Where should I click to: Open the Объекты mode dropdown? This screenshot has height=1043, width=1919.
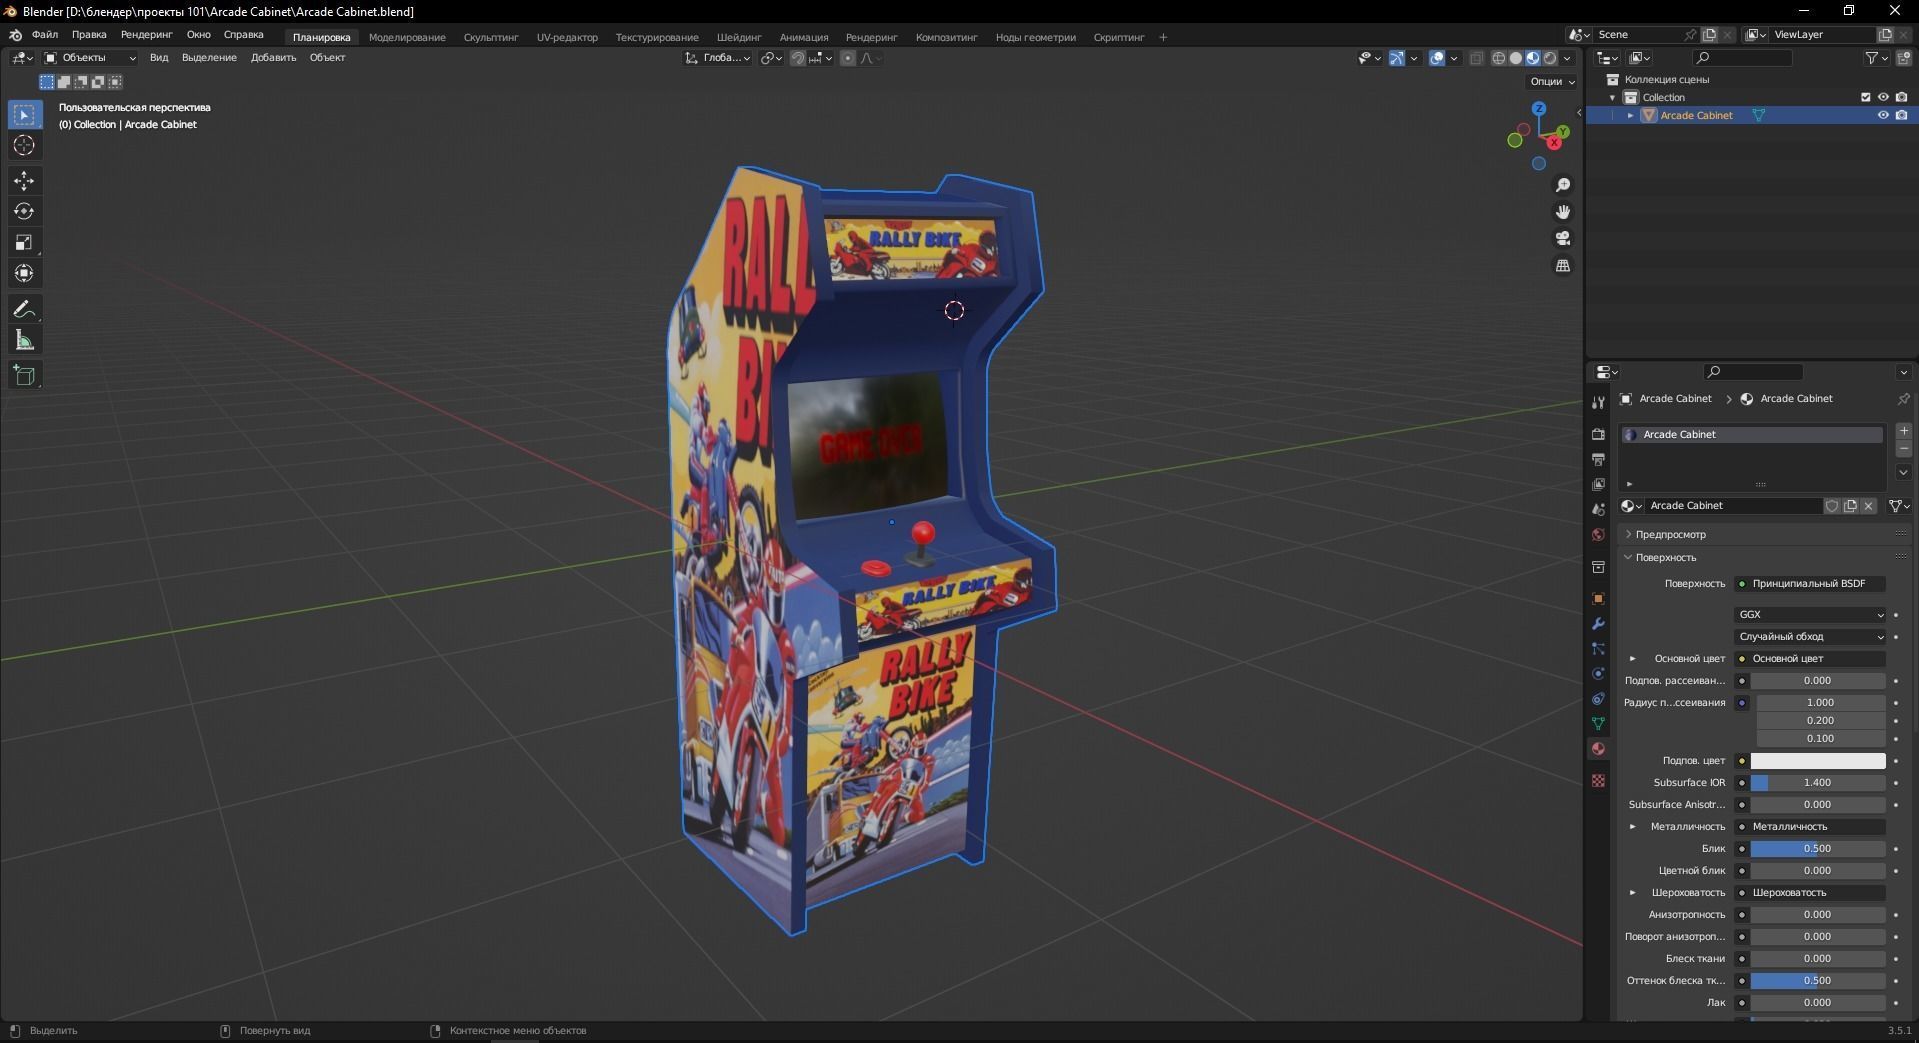pyautogui.click(x=90, y=58)
